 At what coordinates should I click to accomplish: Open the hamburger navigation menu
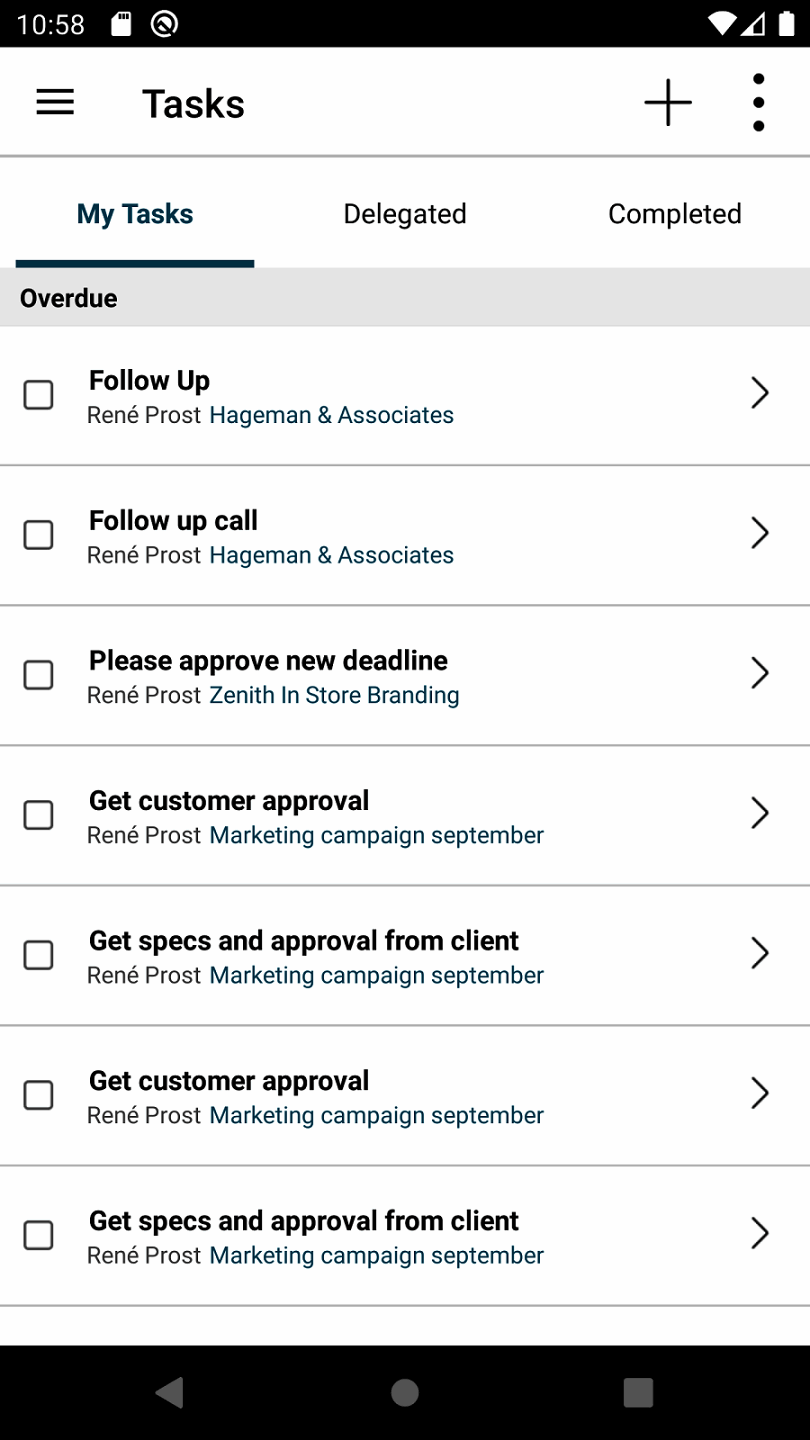point(55,102)
